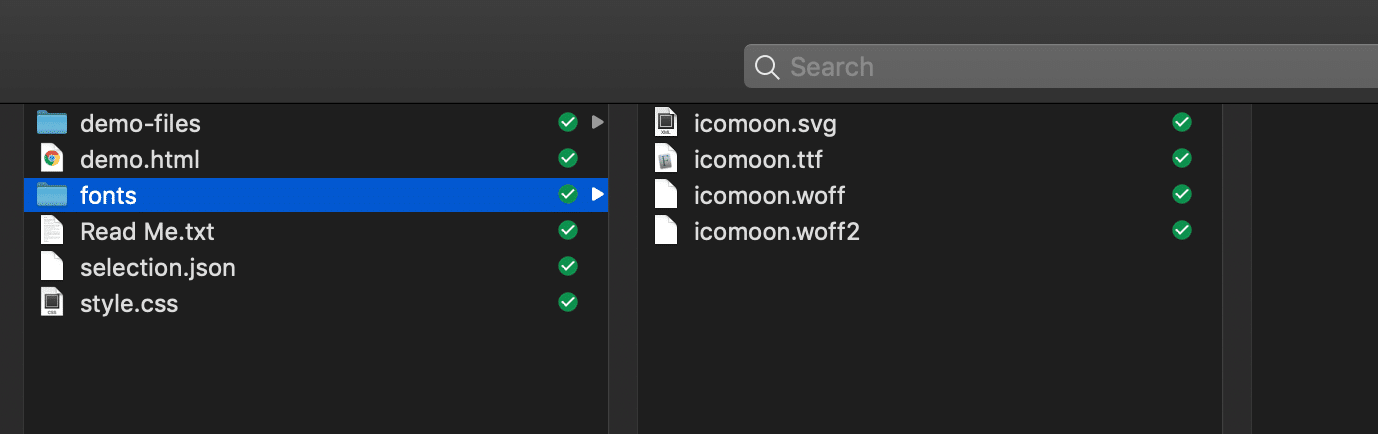
Task: Click the Read Me.txt document icon
Action: (52, 231)
